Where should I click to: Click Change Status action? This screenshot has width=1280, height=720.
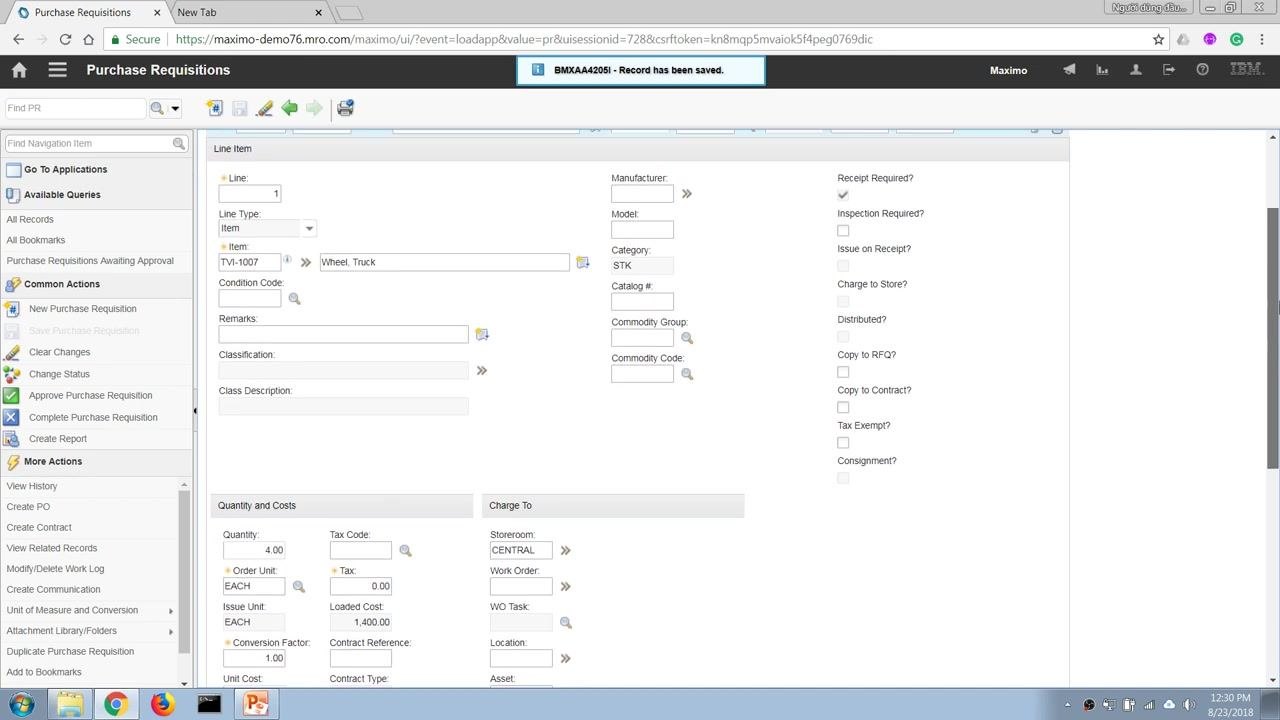click(59, 374)
